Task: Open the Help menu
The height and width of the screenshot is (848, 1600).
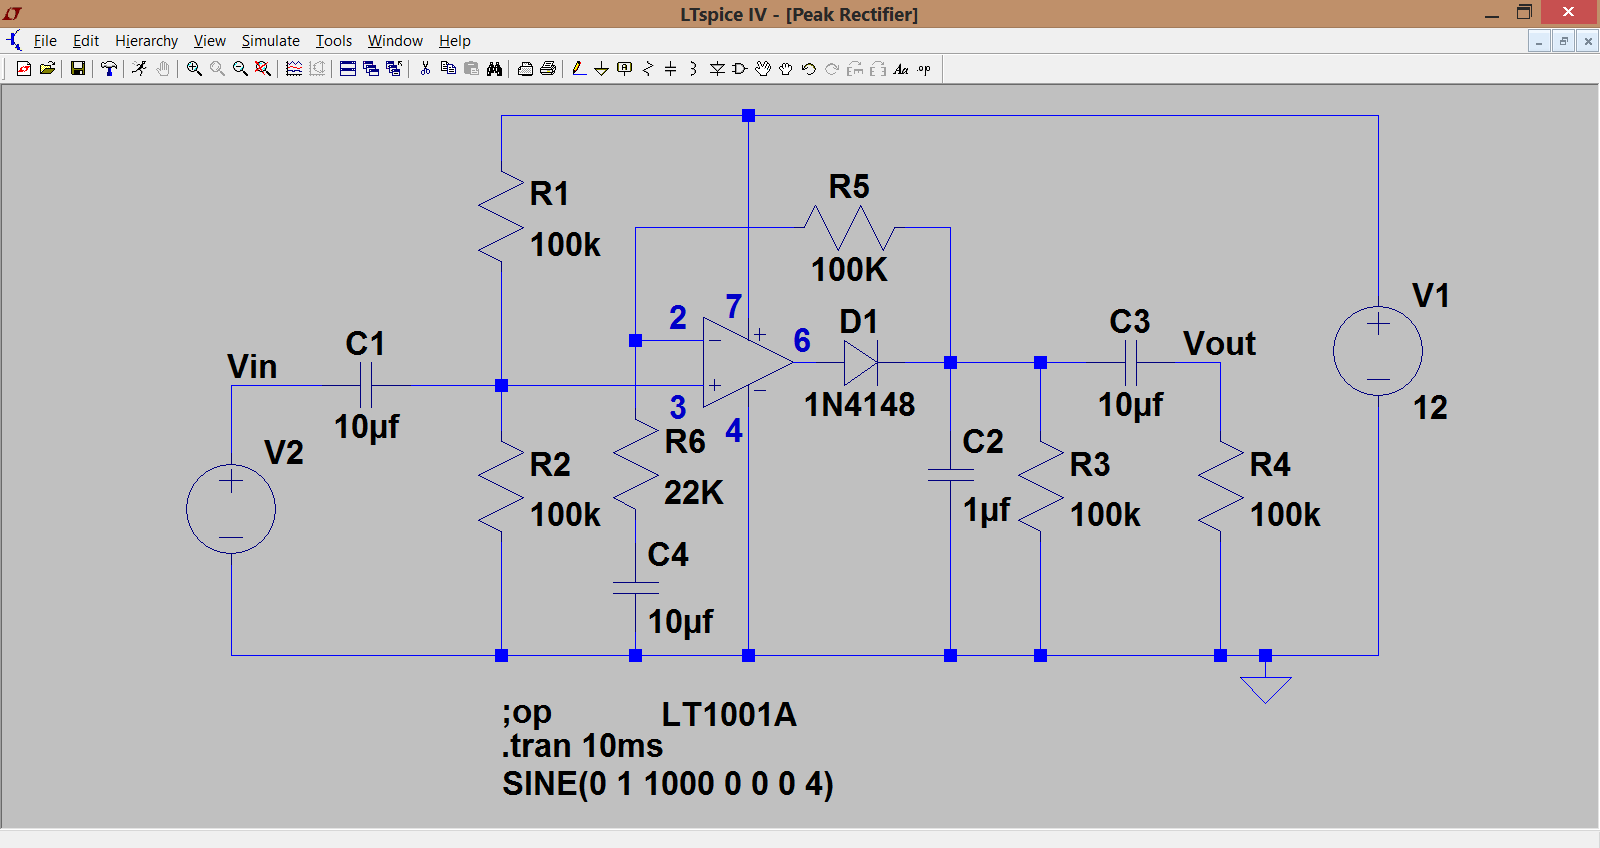Action: click(x=455, y=41)
